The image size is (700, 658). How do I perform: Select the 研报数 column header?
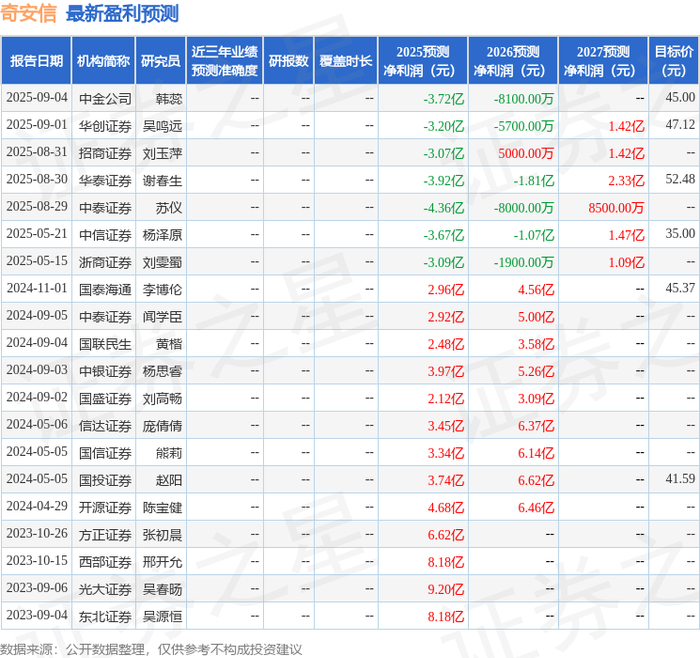point(288,61)
